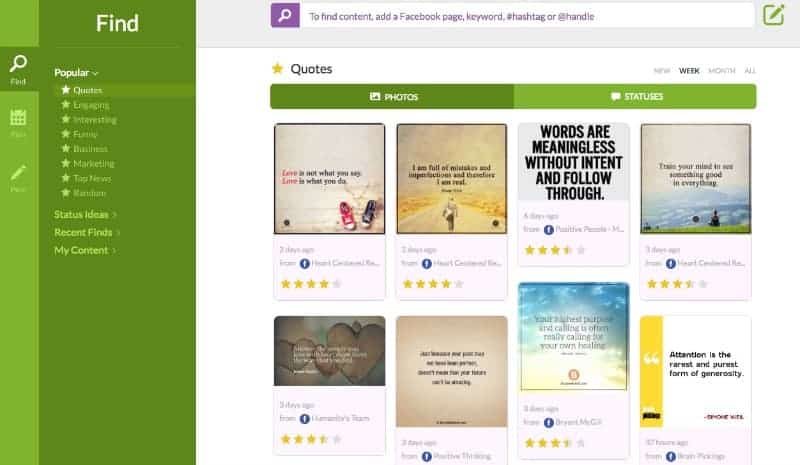Open the compose post icon

tap(773, 15)
